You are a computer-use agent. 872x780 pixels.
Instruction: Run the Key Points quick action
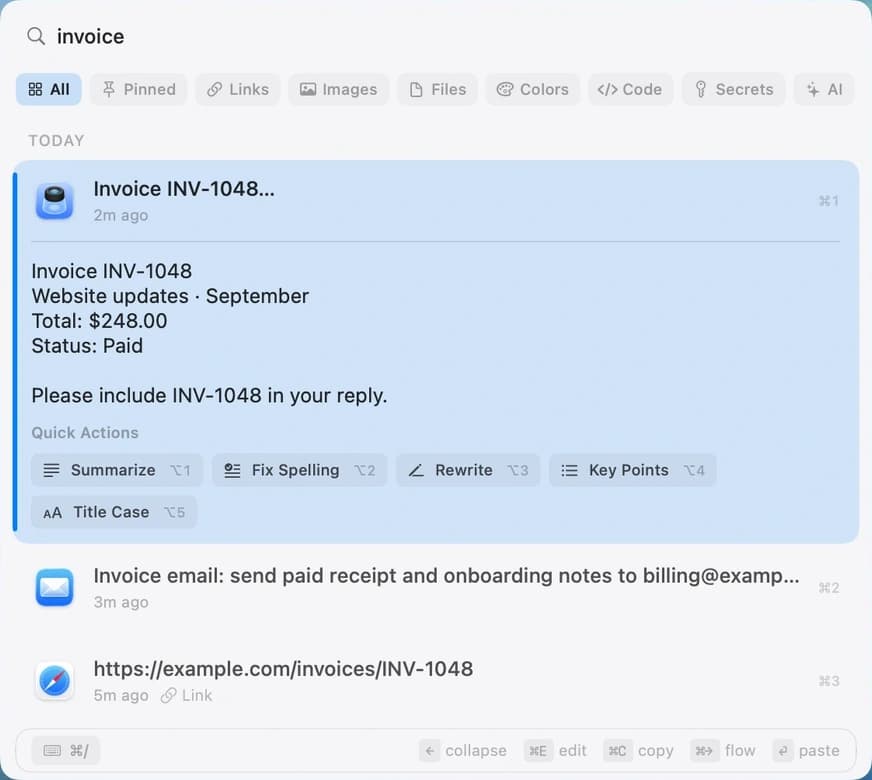(x=632, y=470)
